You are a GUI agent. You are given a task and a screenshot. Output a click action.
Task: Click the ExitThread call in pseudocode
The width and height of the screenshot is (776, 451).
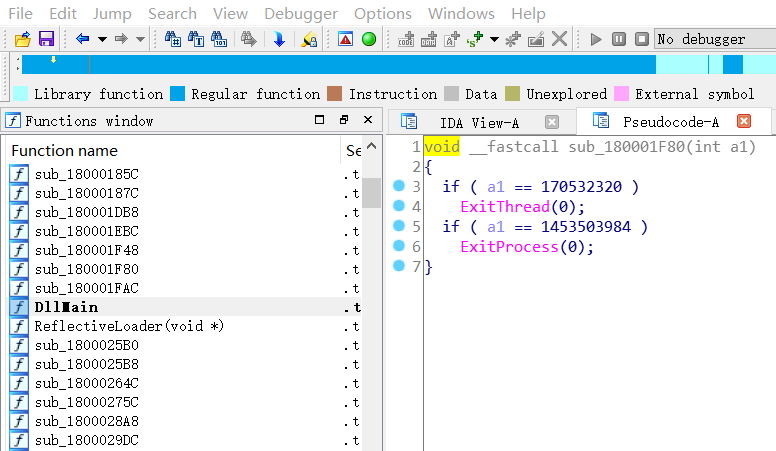(505, 206)
